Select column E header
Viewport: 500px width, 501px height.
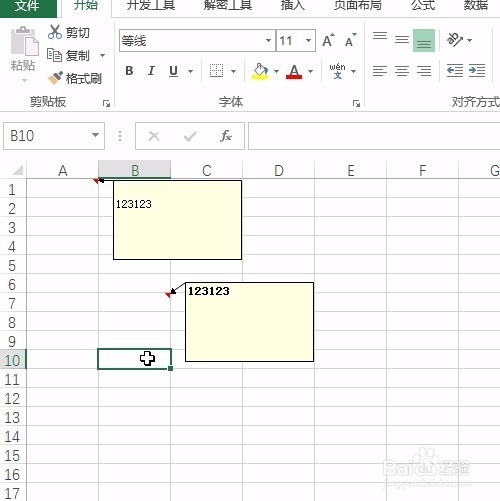click(351, 170)
